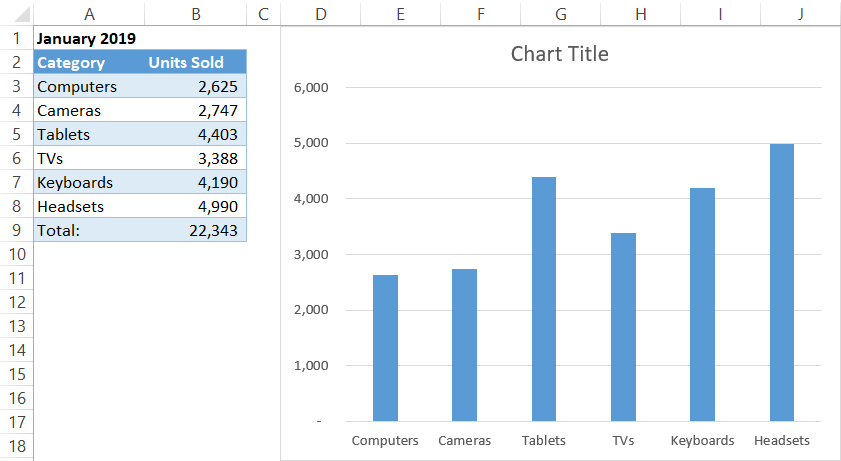Click the Cameras label on horizontal axis

[x=464, y=441]
